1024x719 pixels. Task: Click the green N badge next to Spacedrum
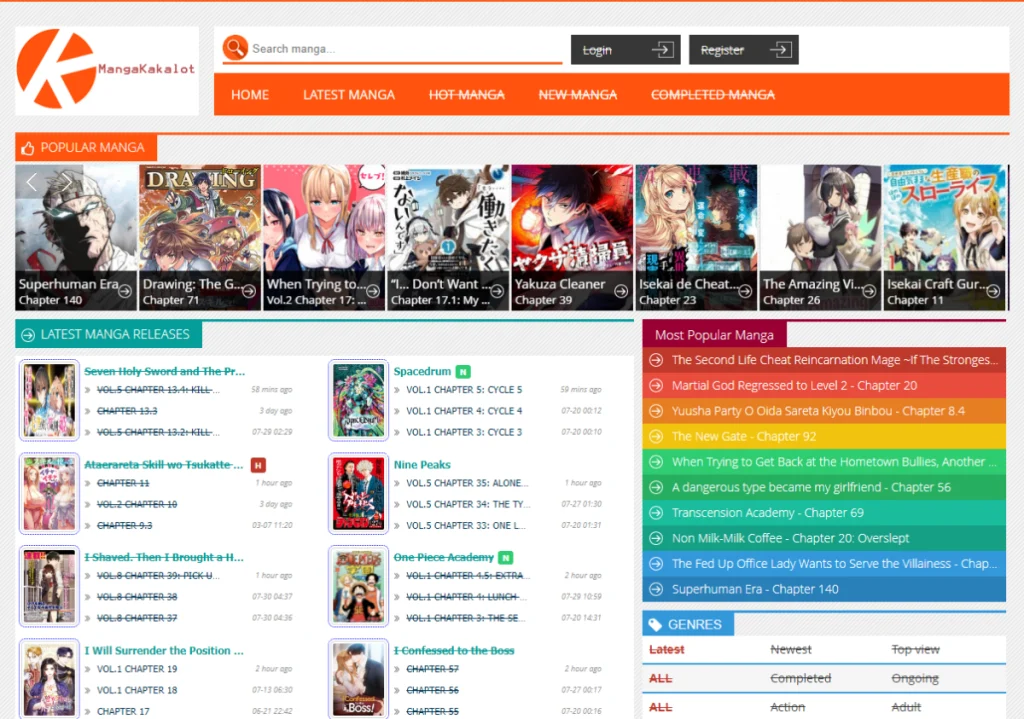click(463, 372)
